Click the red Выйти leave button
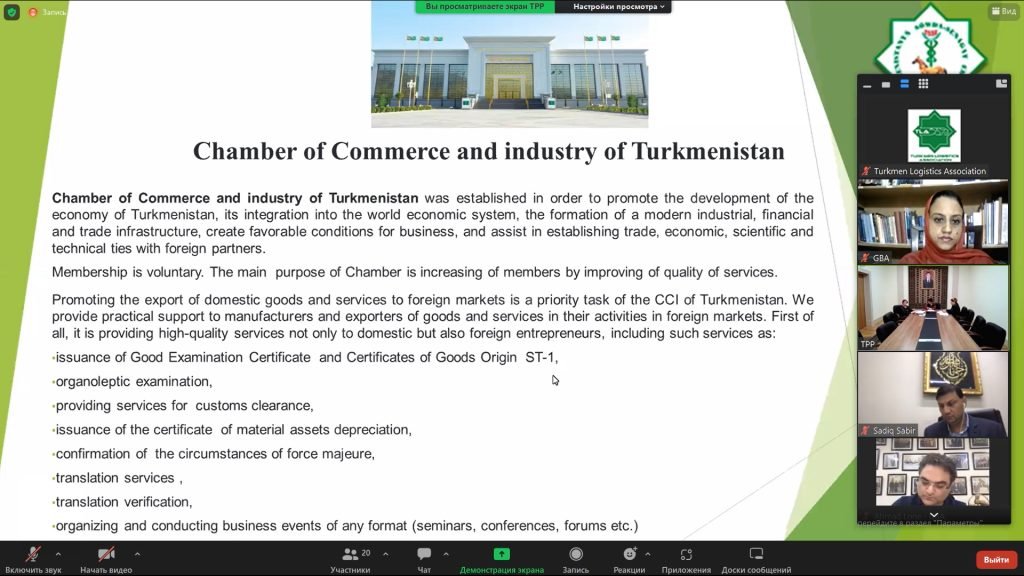Viewport: 1024px width, 576px height. pos(996,560)
